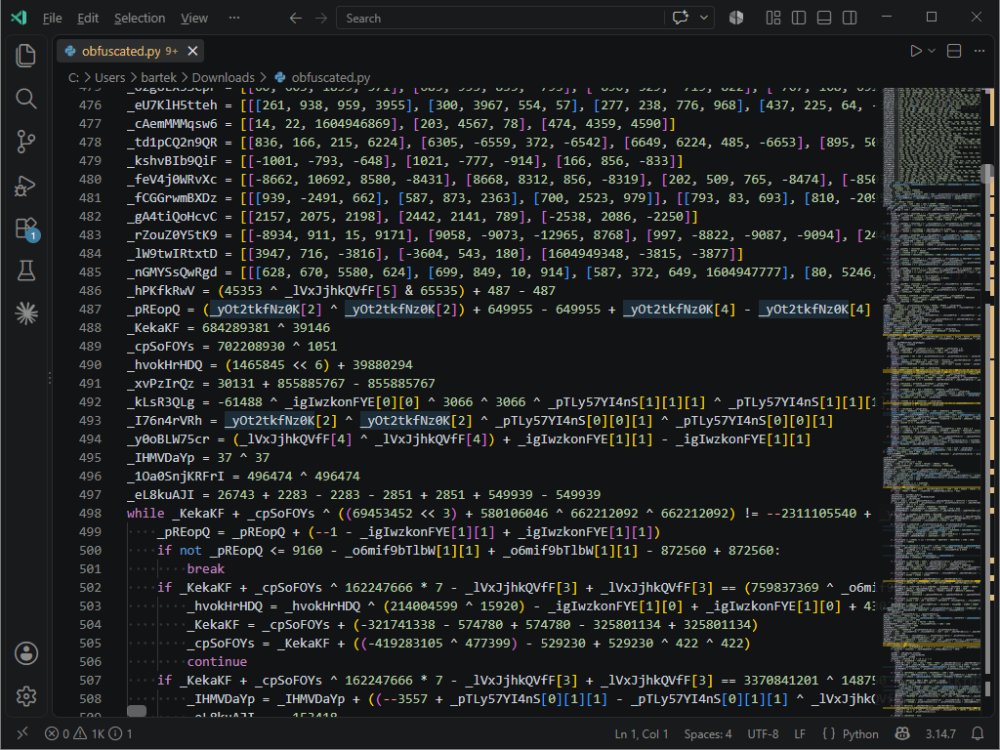Click variable _IHMVDaYp on line 495

coord(161,458)
